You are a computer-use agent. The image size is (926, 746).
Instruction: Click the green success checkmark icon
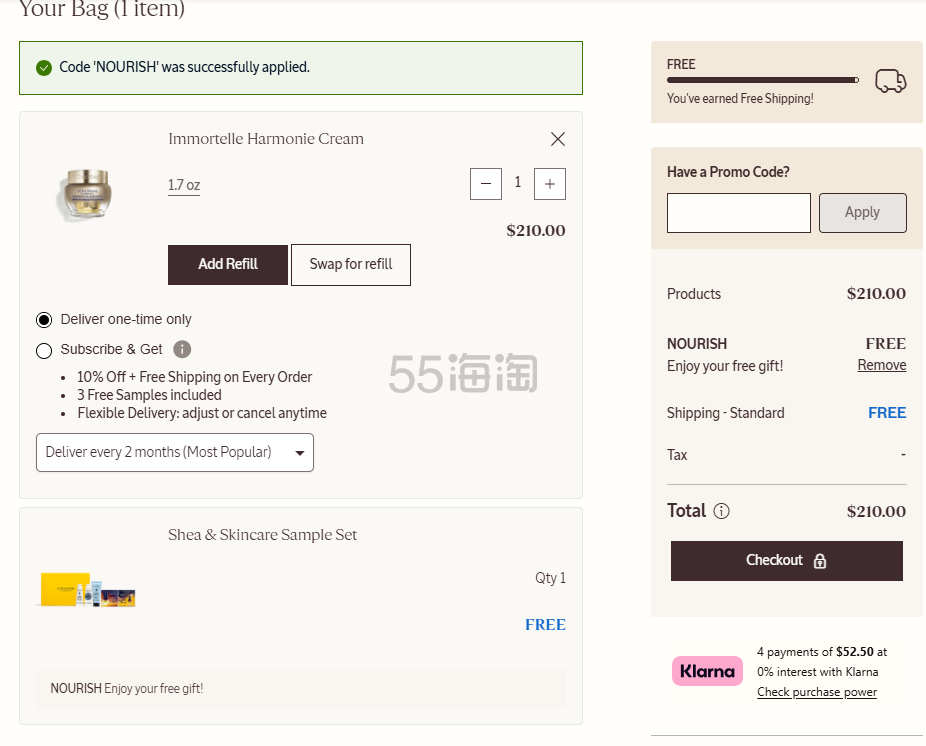(44, 68)
